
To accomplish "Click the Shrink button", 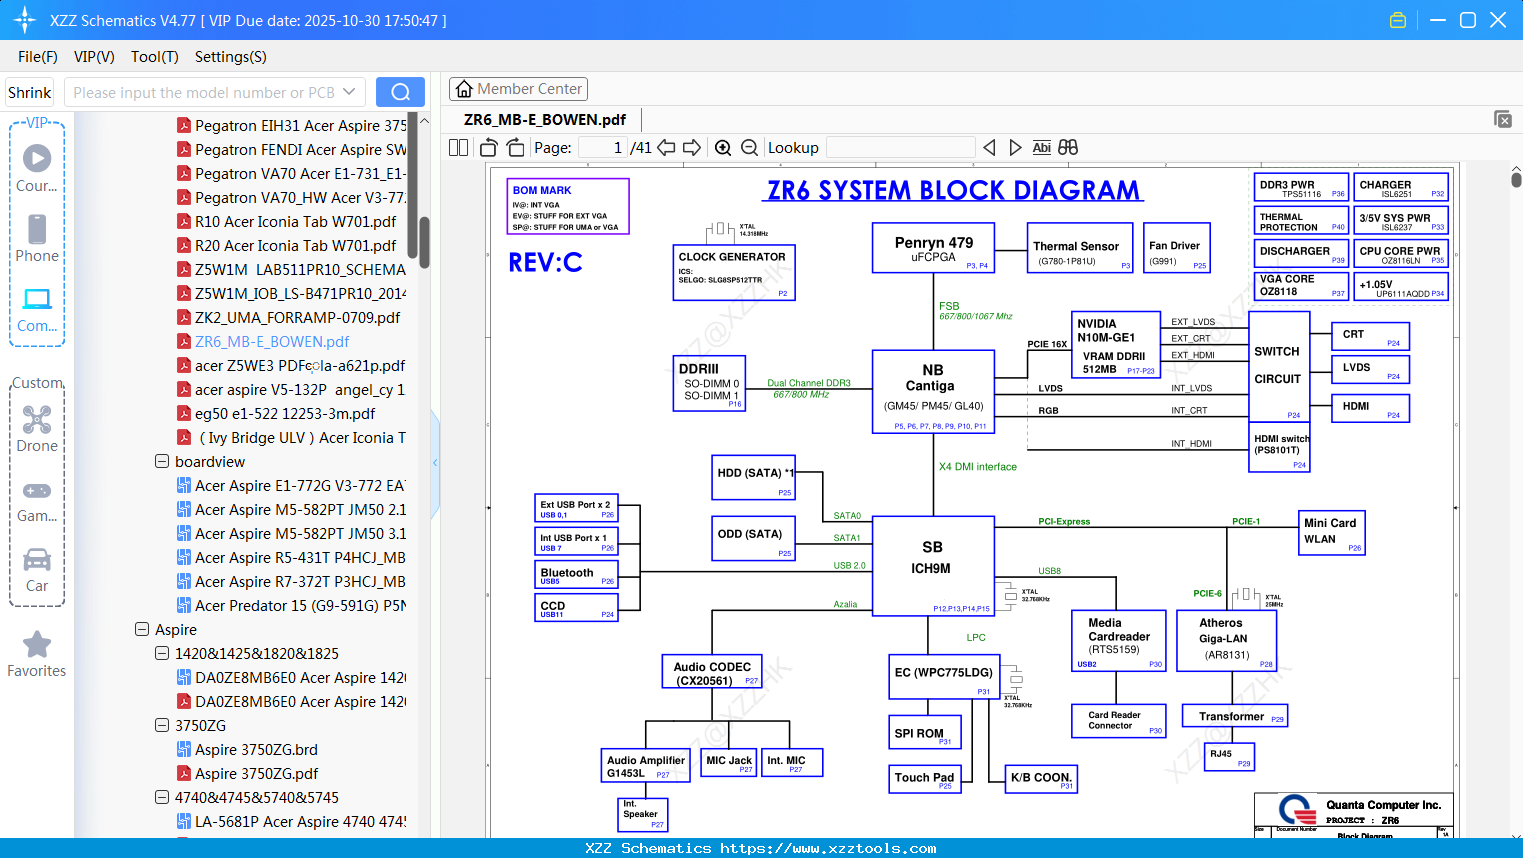I will click(30, 92).
